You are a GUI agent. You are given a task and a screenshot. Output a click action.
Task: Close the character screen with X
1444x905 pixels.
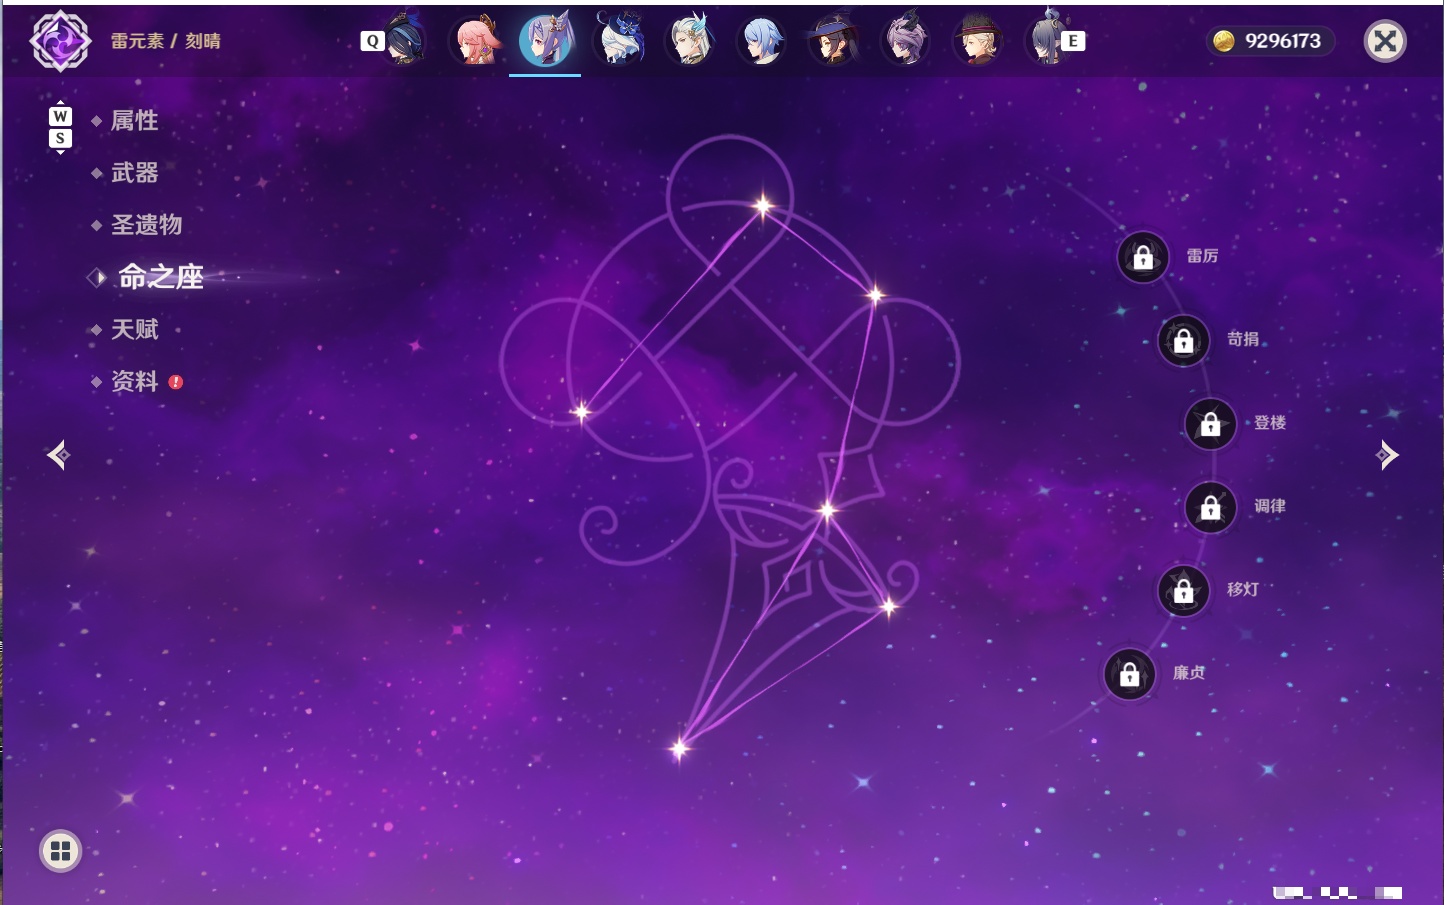coord(1385,41)
